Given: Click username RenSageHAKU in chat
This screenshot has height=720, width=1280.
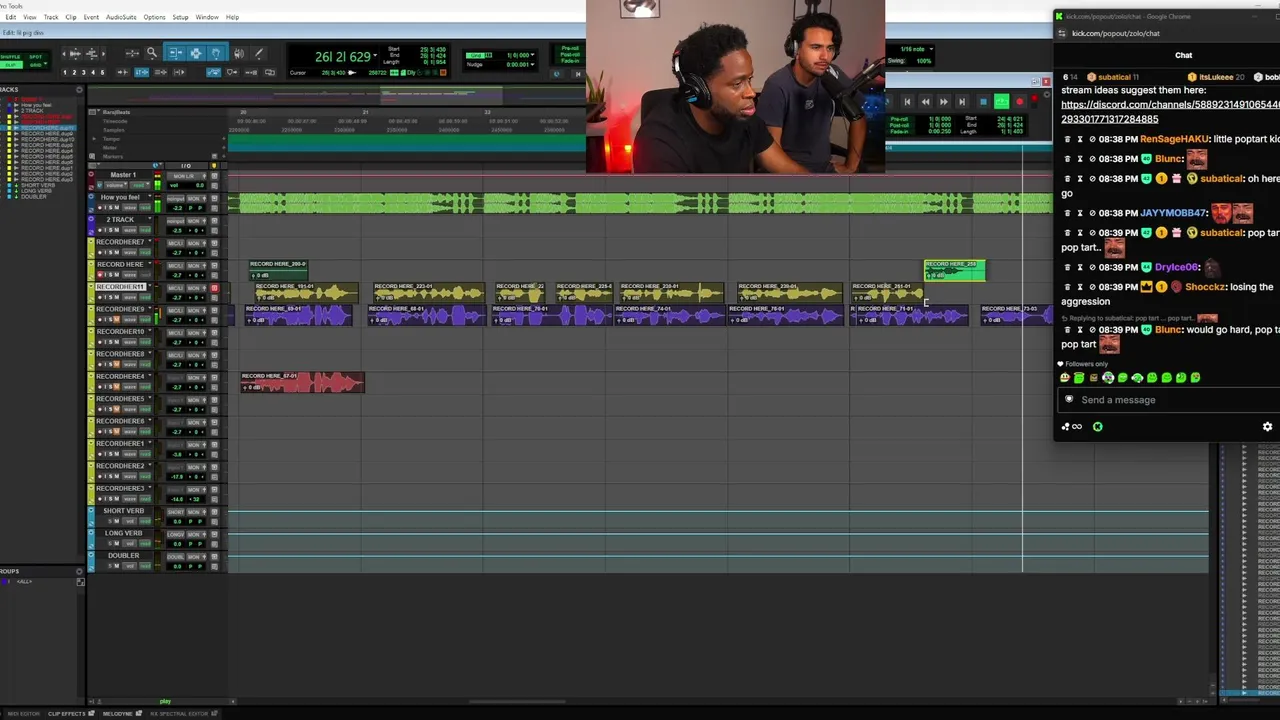Looking at the screenshot, I should click(x=1174, y=139).
